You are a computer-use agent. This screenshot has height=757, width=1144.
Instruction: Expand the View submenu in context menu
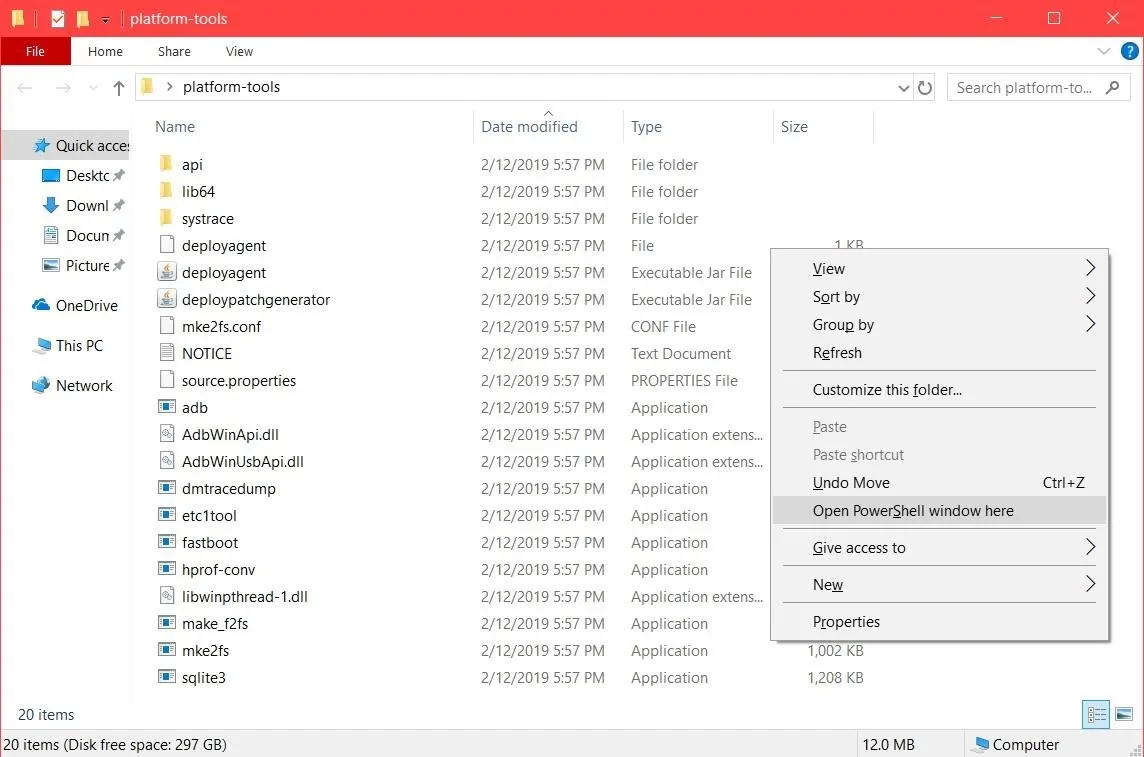(1090, 268)
